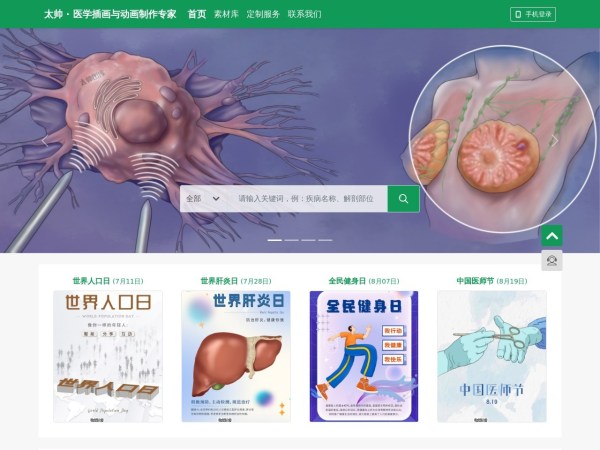Navigate to 定制服务 page
Screen dimensions: 600x450
263,14
